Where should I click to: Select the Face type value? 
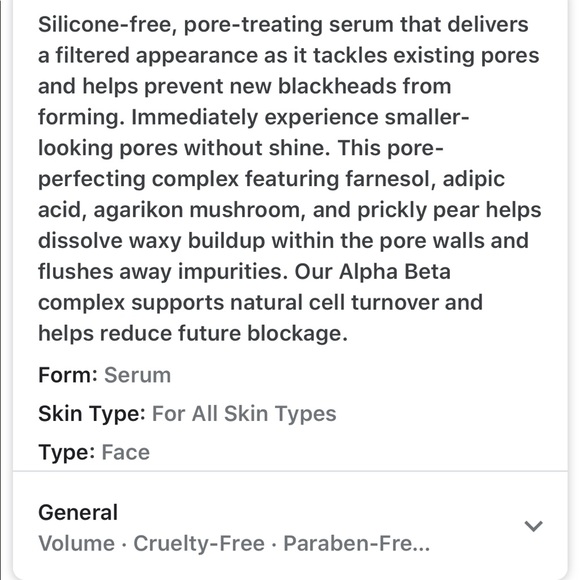click(x=125, y=452)
